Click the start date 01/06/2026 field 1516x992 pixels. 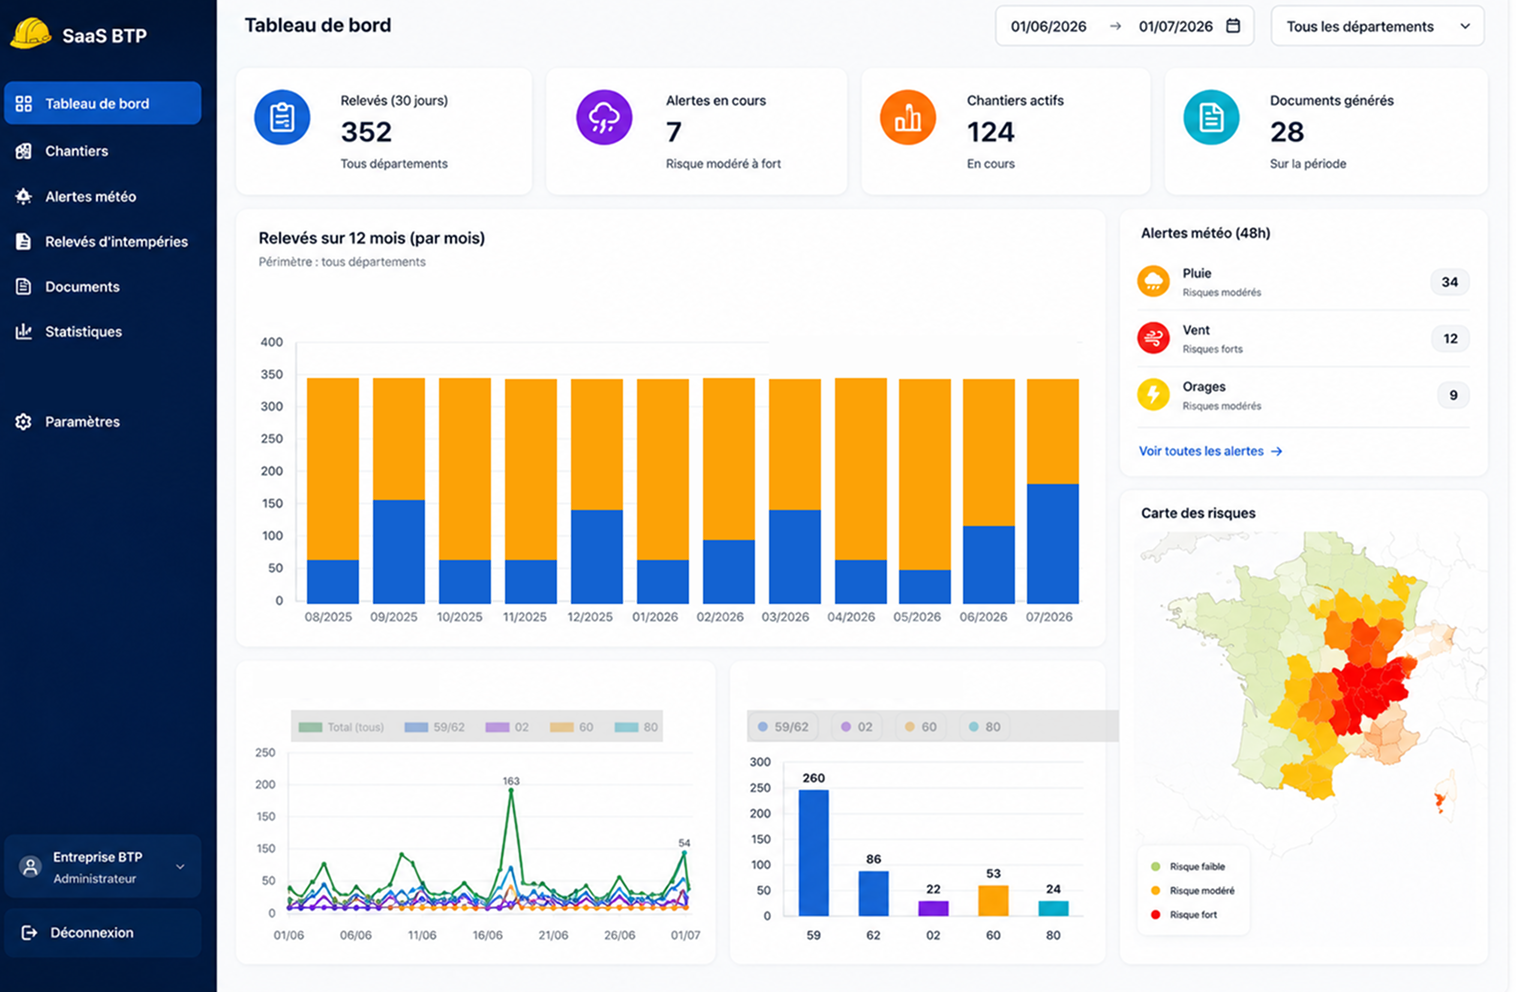(1048, 27)
